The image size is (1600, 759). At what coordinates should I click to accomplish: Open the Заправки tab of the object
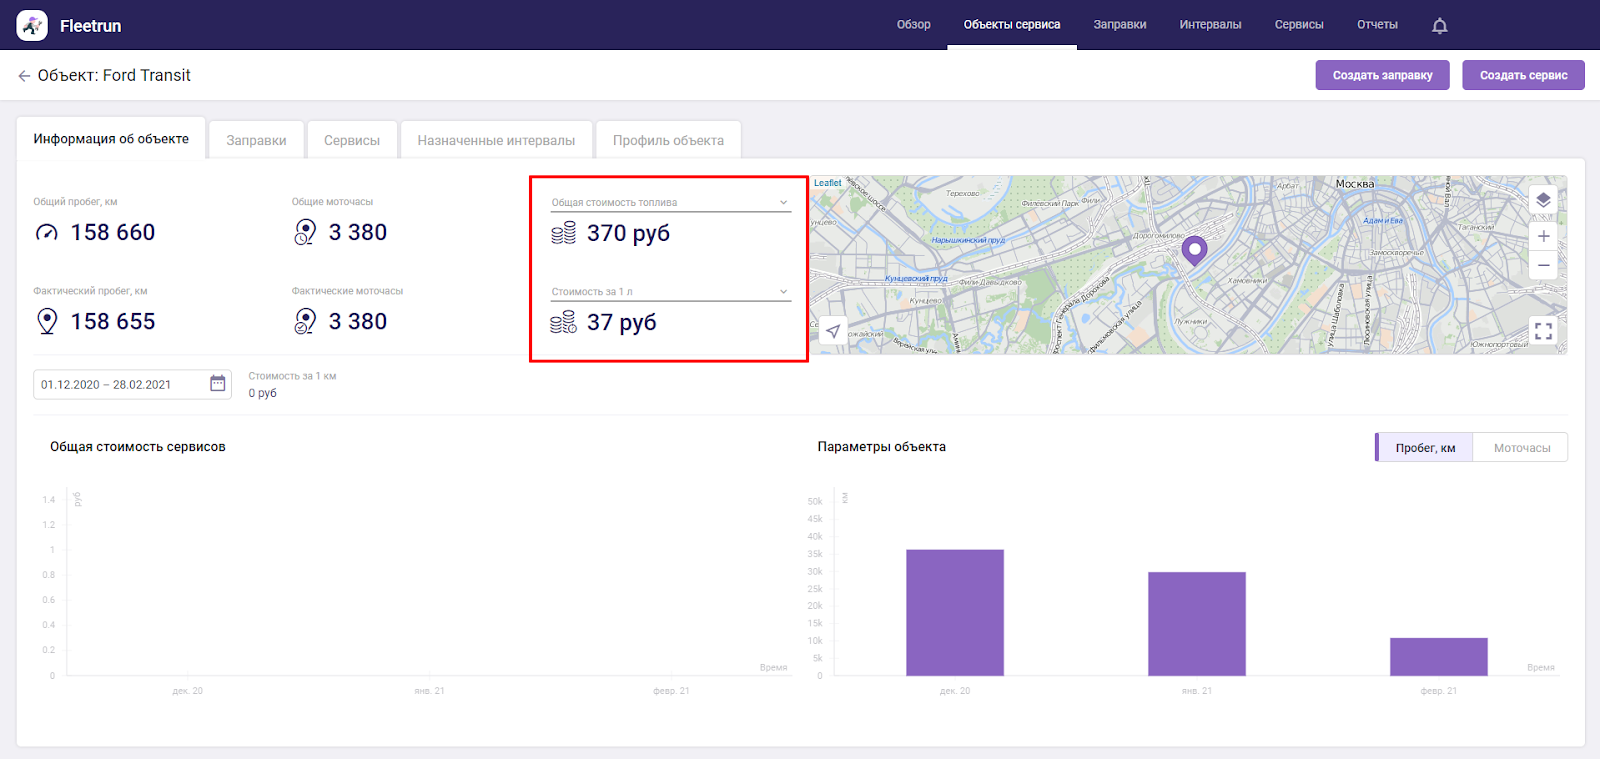click(256, 141)
